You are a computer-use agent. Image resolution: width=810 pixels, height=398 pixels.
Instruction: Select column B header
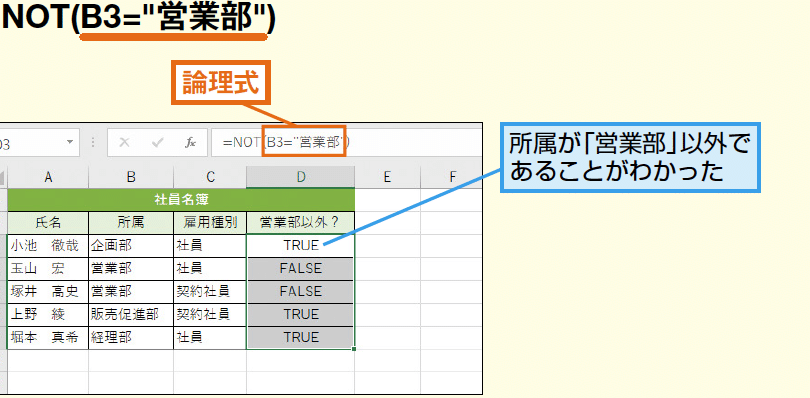(131, 177)
